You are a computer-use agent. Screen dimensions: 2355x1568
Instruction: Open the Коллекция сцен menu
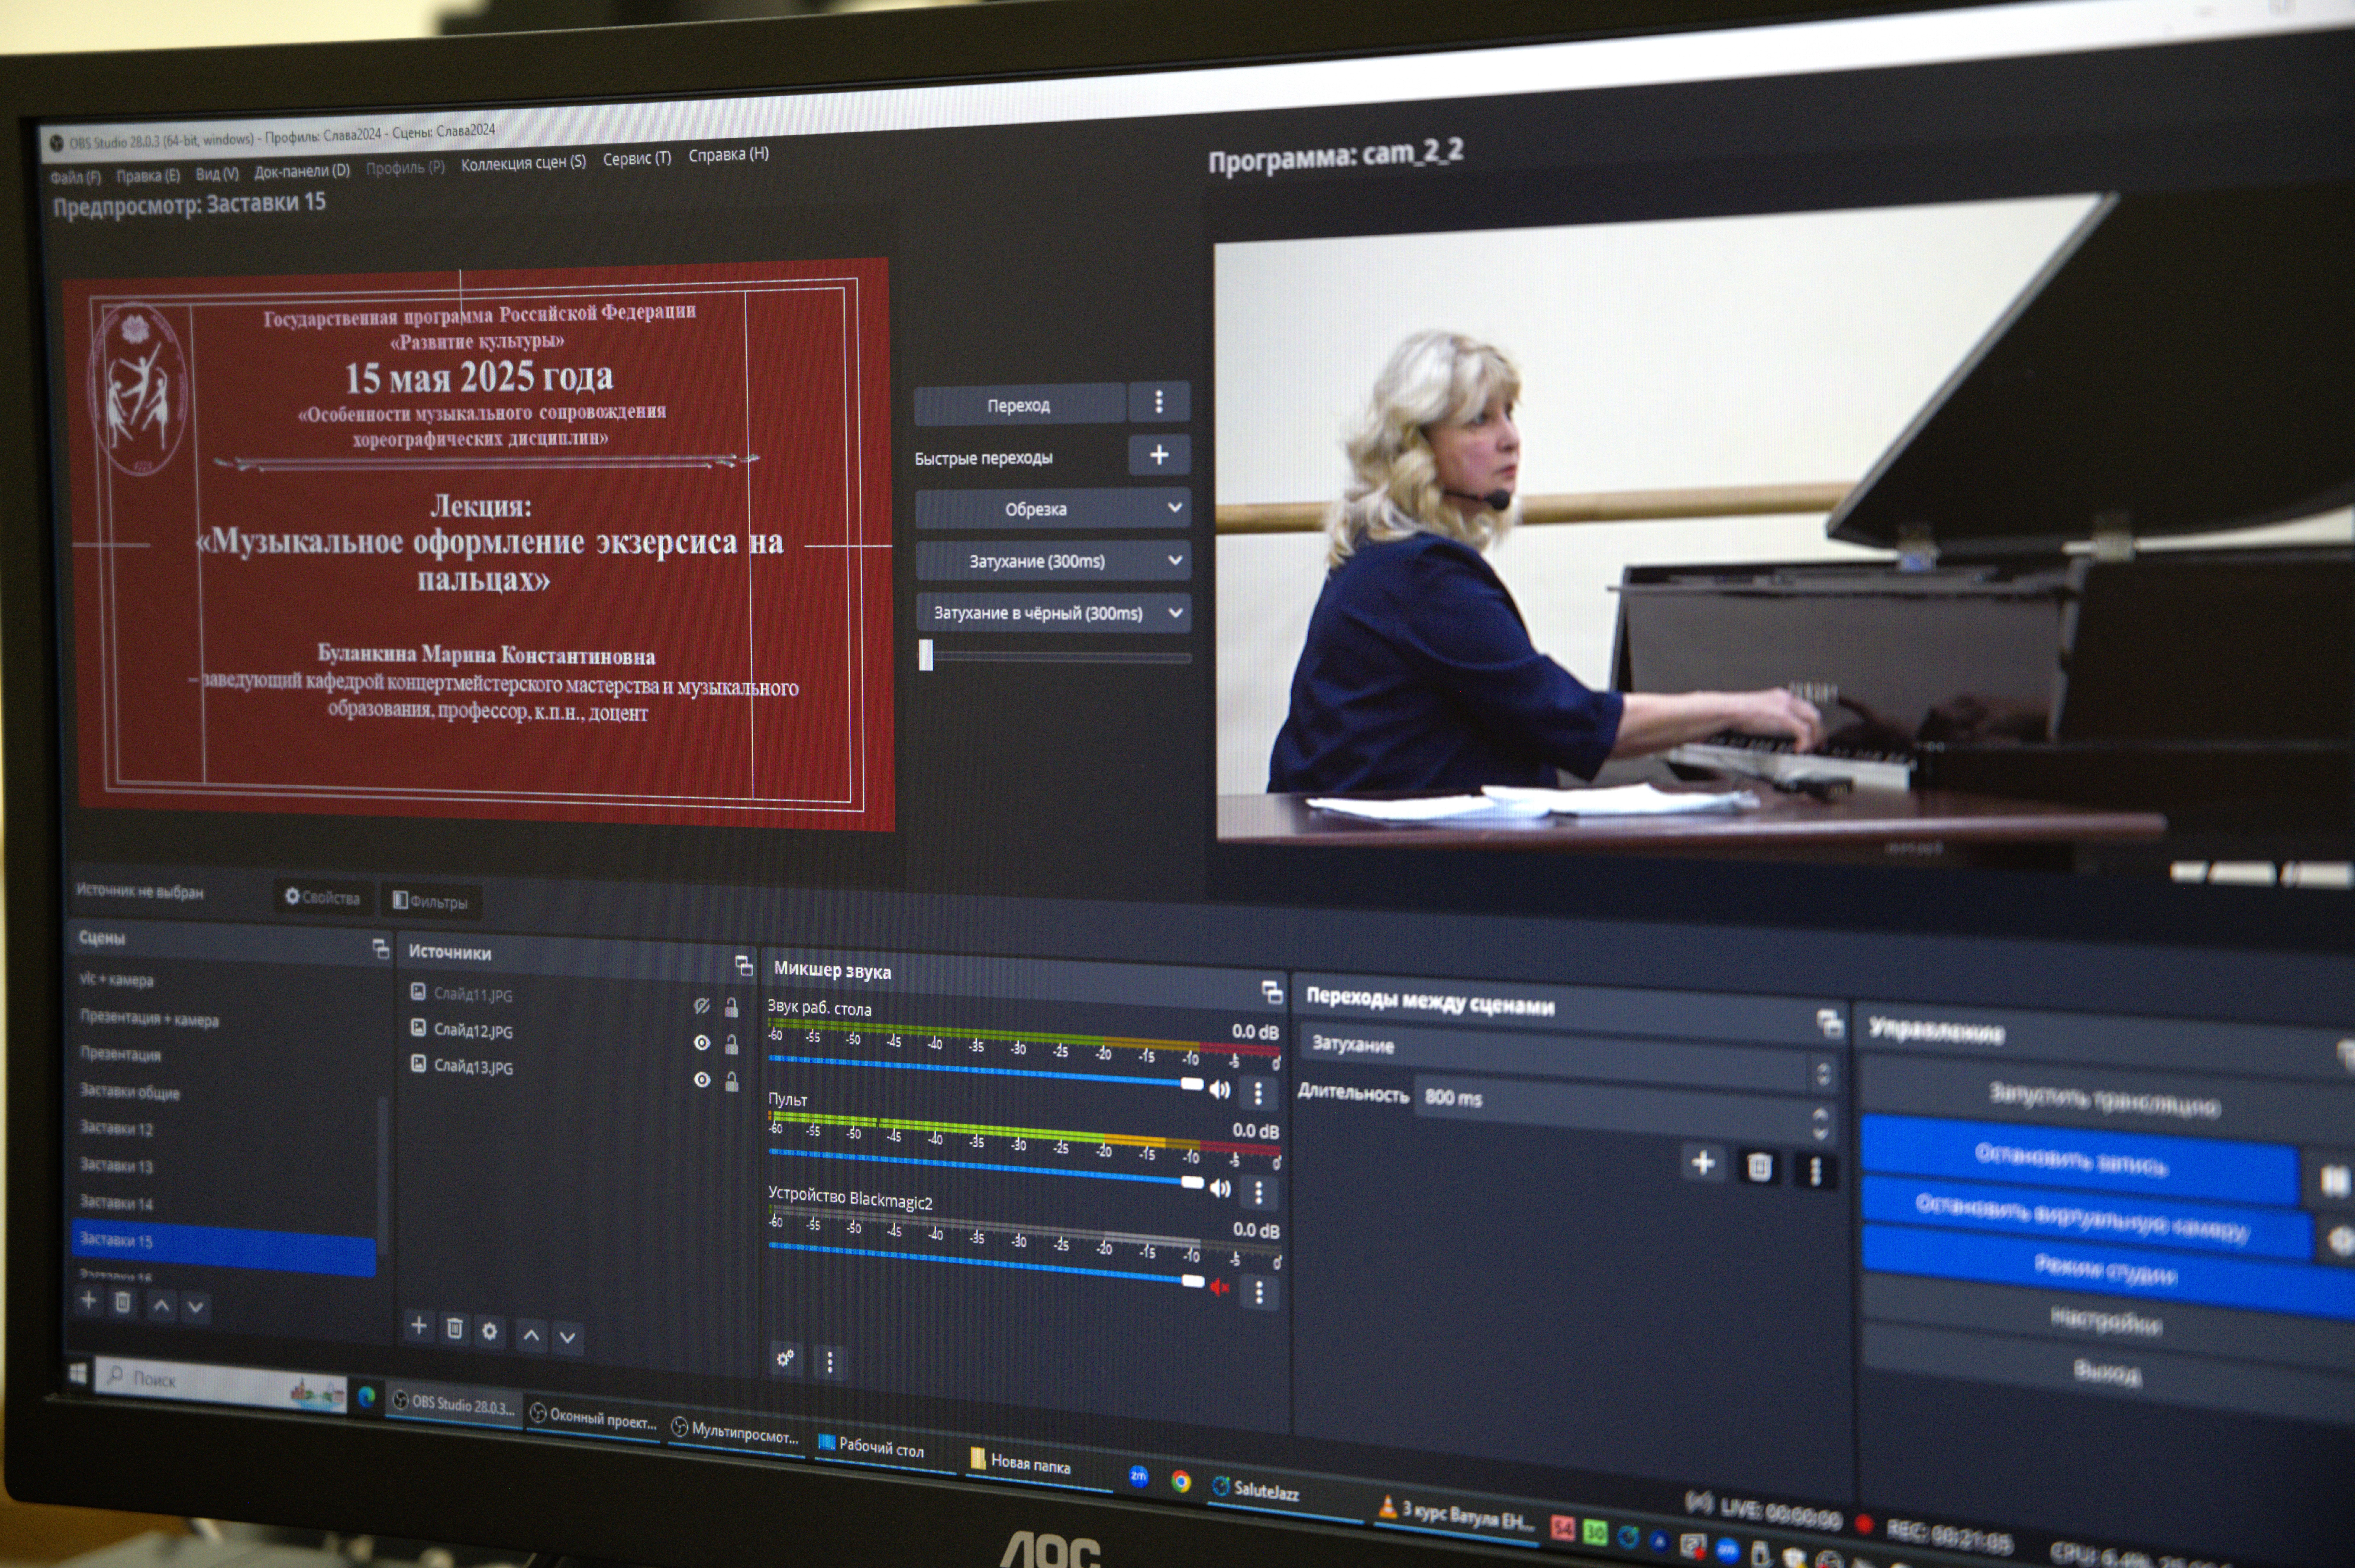tap(523, 163)
